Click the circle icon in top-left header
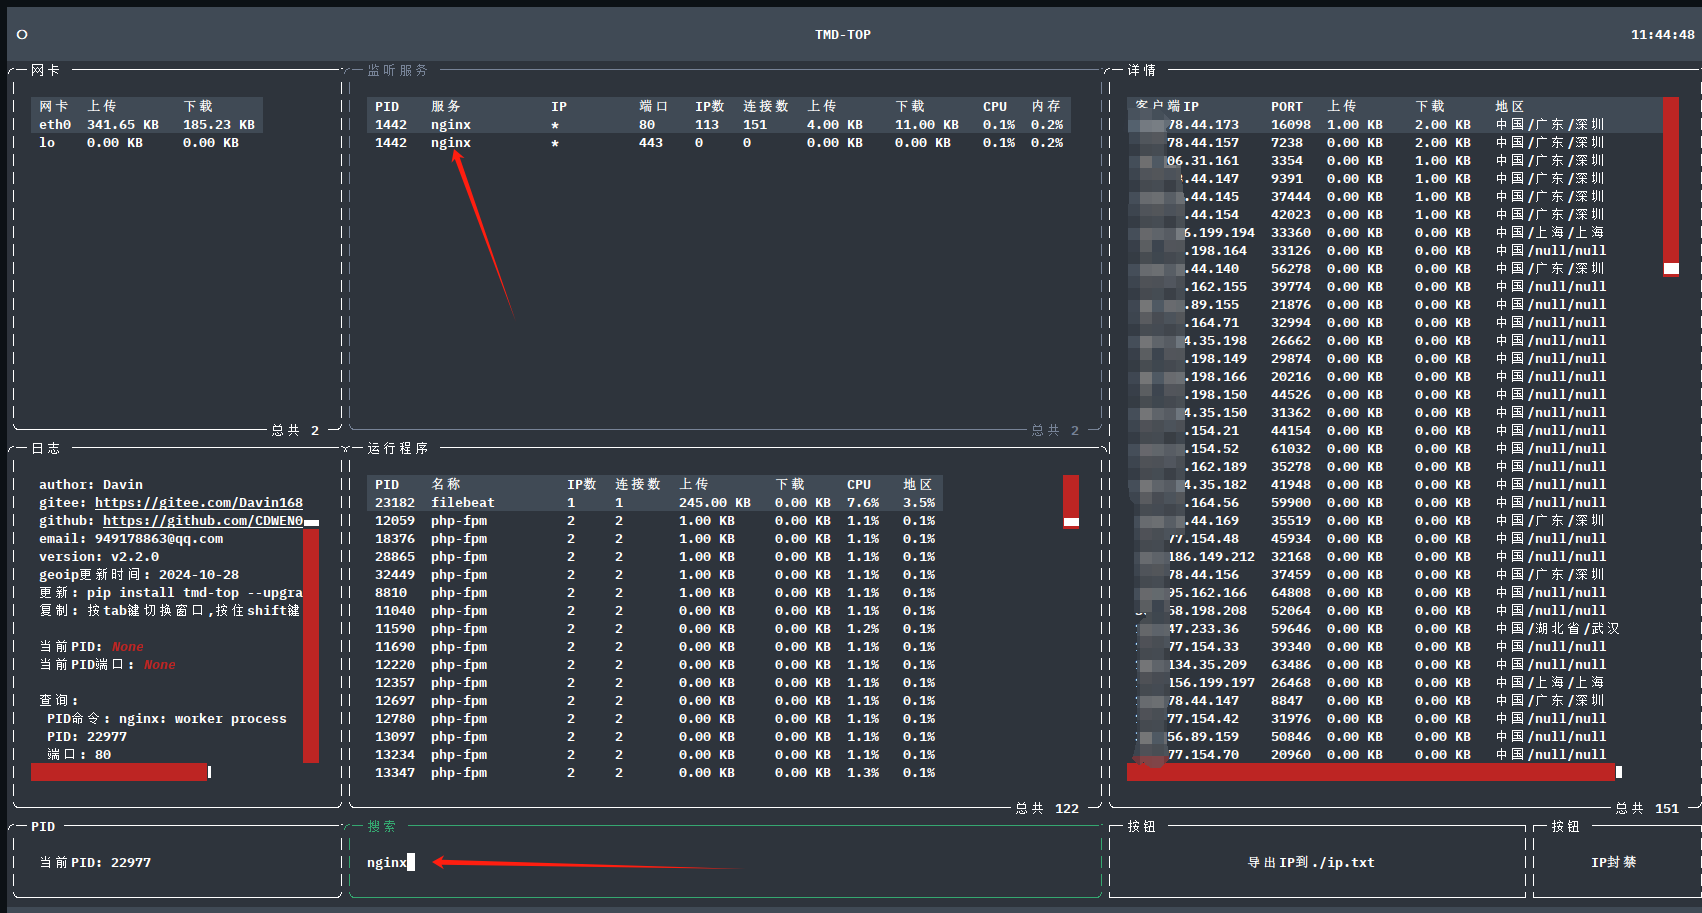The width and height of the screenshot is (1702, 913). pos(22,34)
